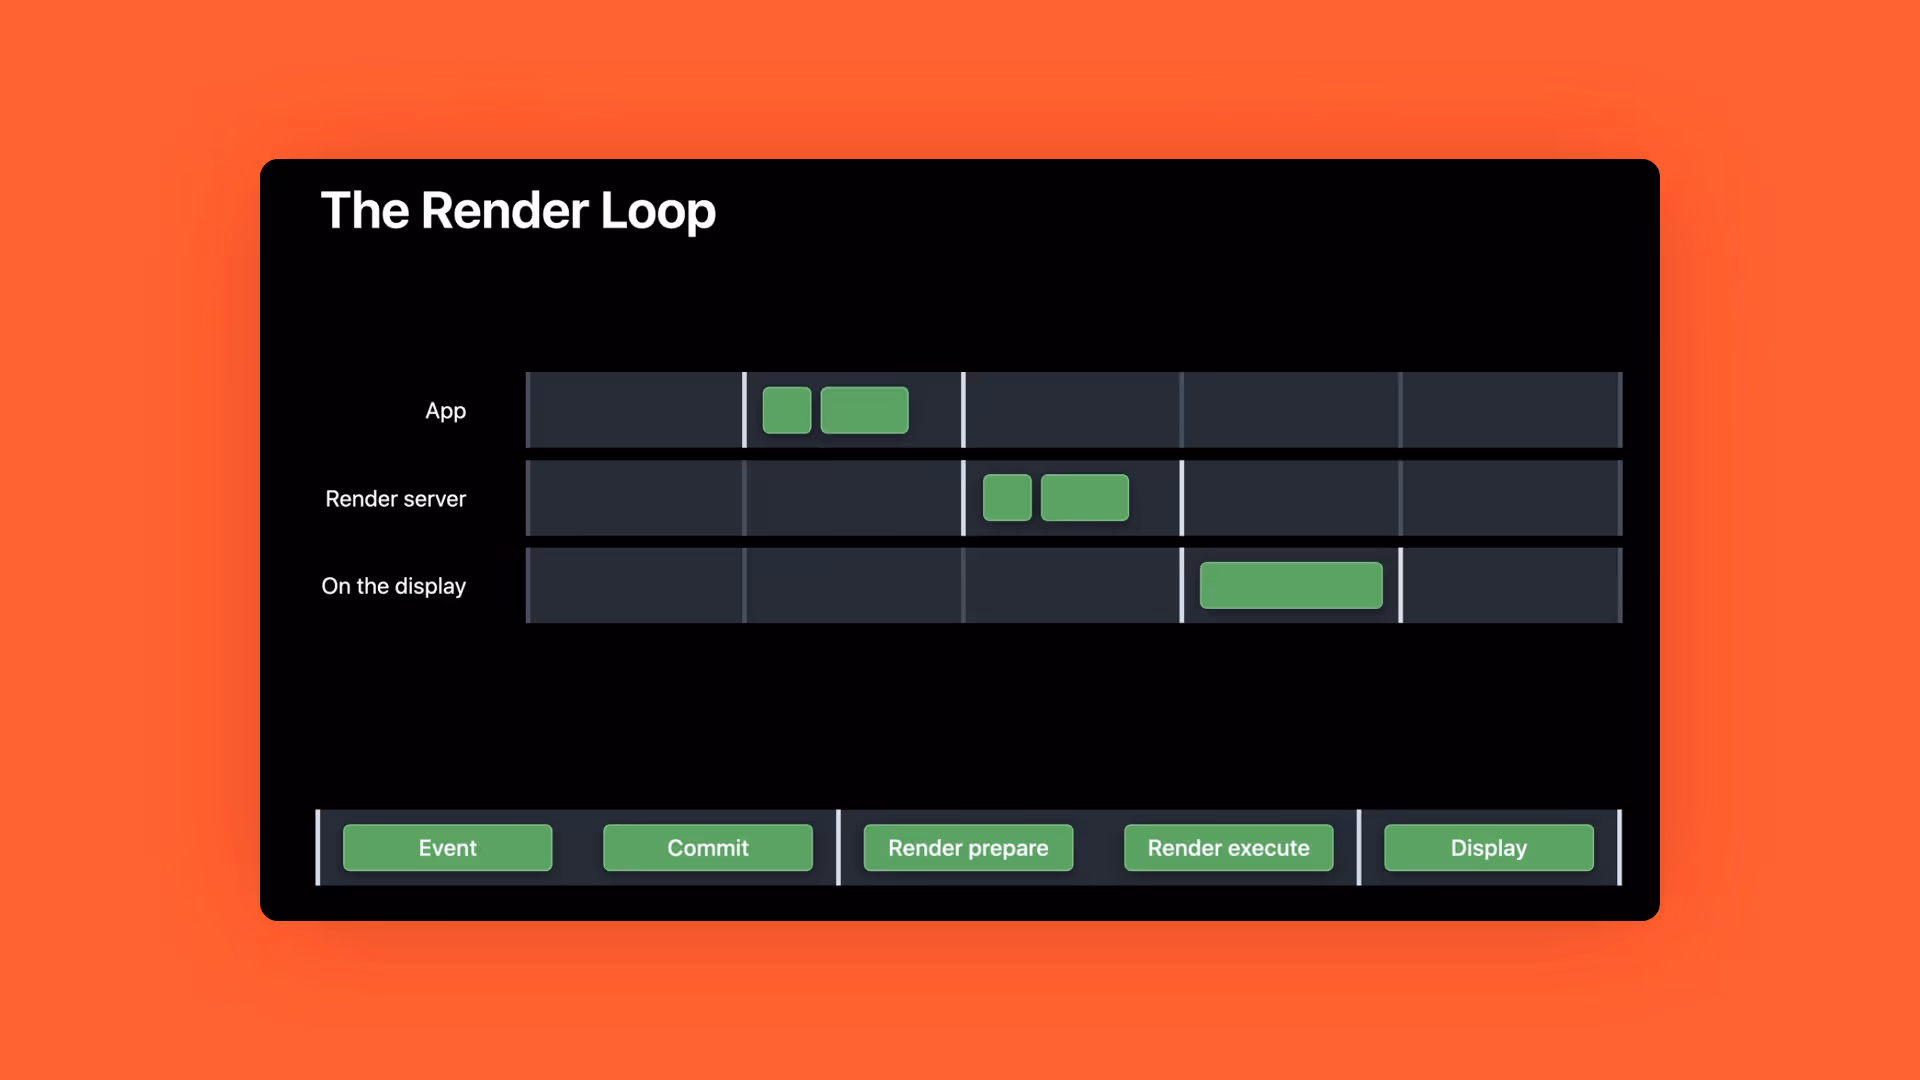Click the Render server row label
The width and height of the screenshot is (1920, 1080).
tap(395, 499)
